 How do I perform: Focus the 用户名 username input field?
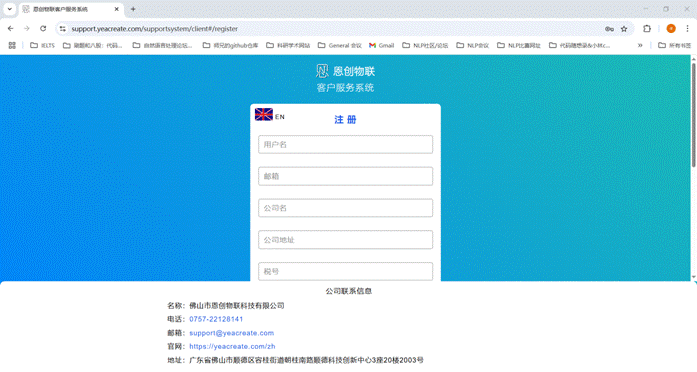(x=345, y=144)
